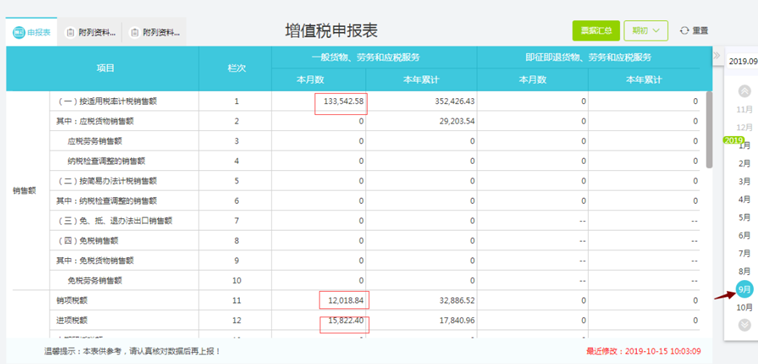Click the 增值税申报表 title
Viewport: 758px width, 364px height.
[332, 30]
